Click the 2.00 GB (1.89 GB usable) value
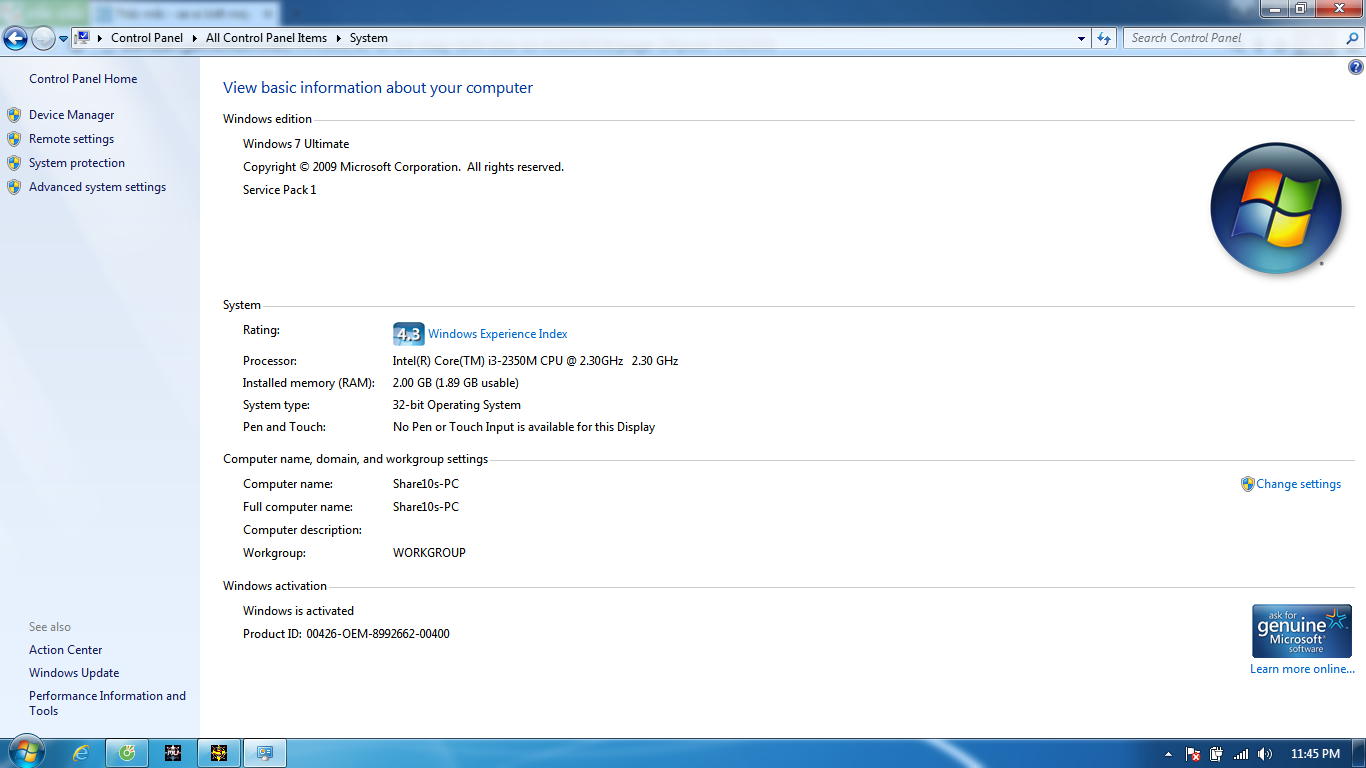Image resolution: width=1366 pixels, height=768 pixels. [x=456, y=383]
